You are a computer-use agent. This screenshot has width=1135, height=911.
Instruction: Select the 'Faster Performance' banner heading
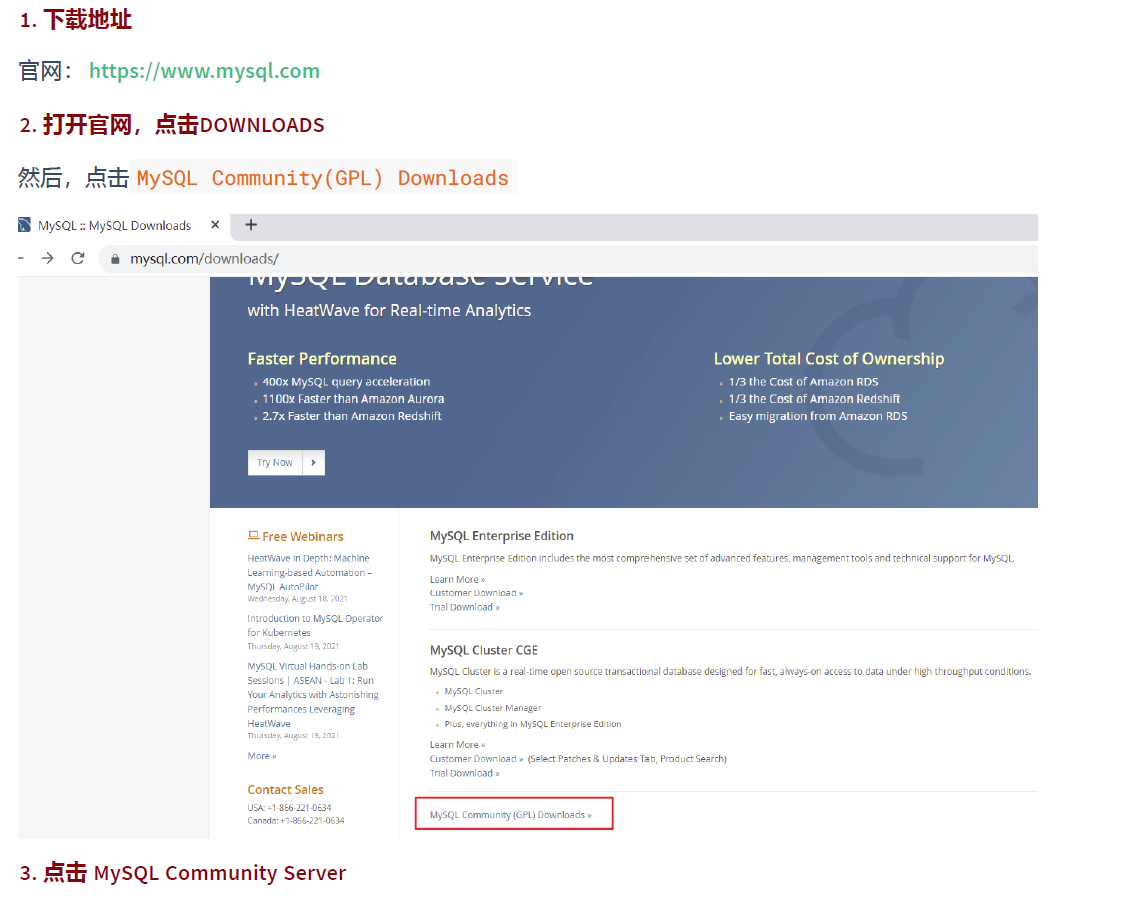click(x=322, y=359)
